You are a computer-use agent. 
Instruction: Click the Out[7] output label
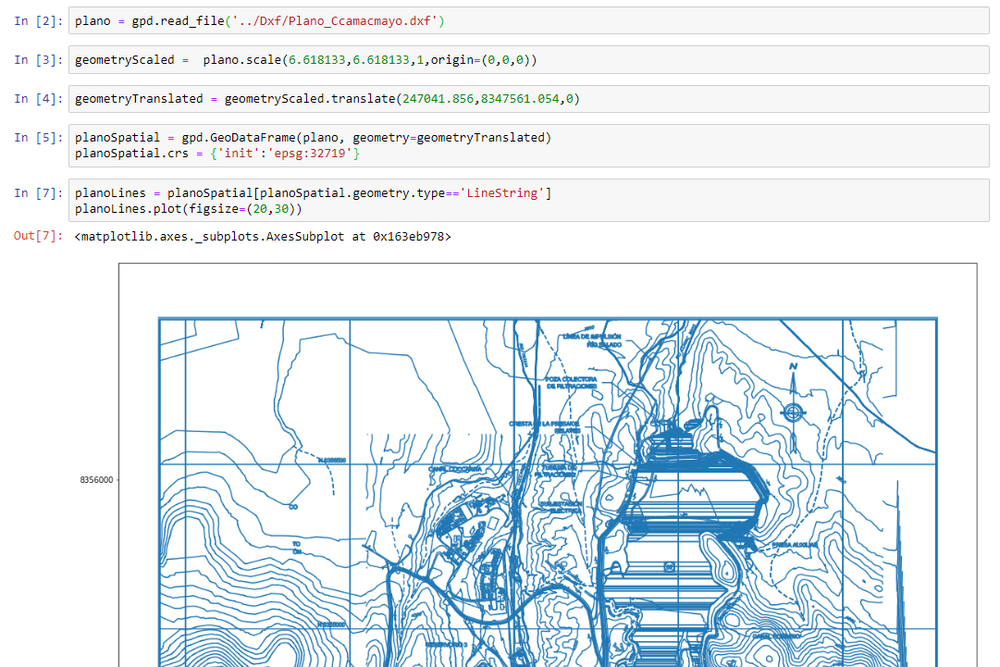[x=35, y=236]
